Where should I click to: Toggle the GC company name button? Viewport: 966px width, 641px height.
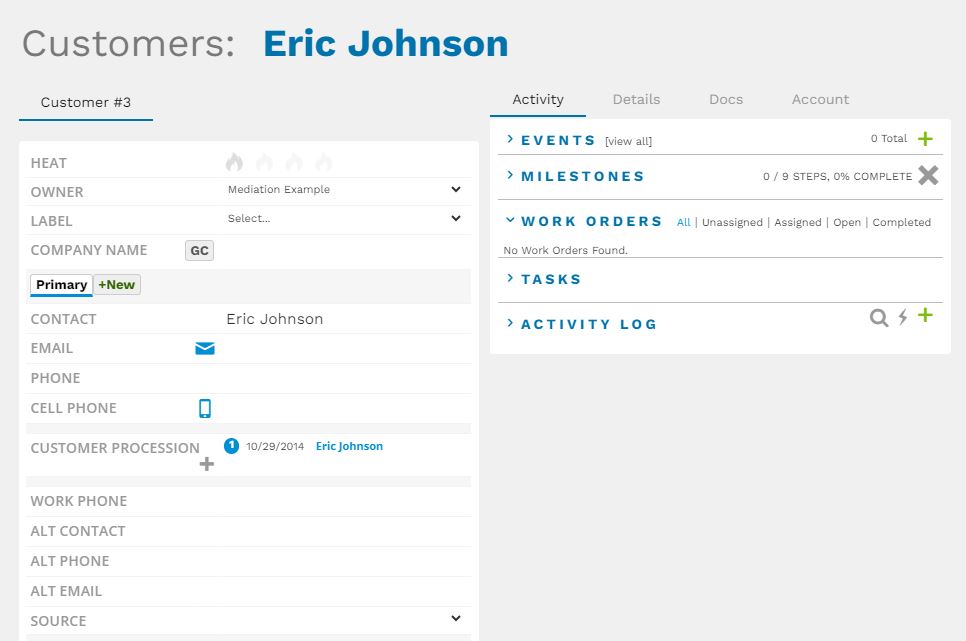[199, 250]
